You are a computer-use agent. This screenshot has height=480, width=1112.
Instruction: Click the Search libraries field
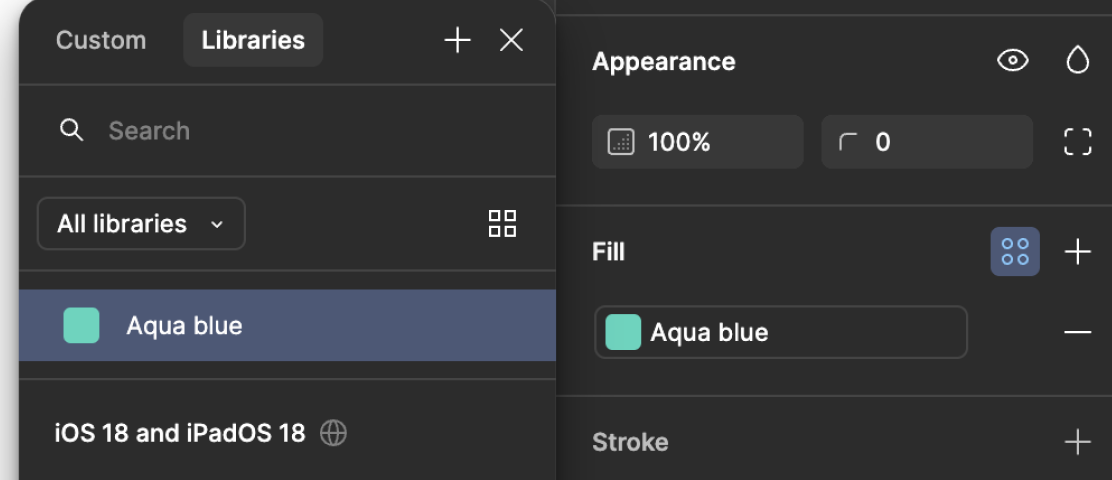tap(300, 131)
